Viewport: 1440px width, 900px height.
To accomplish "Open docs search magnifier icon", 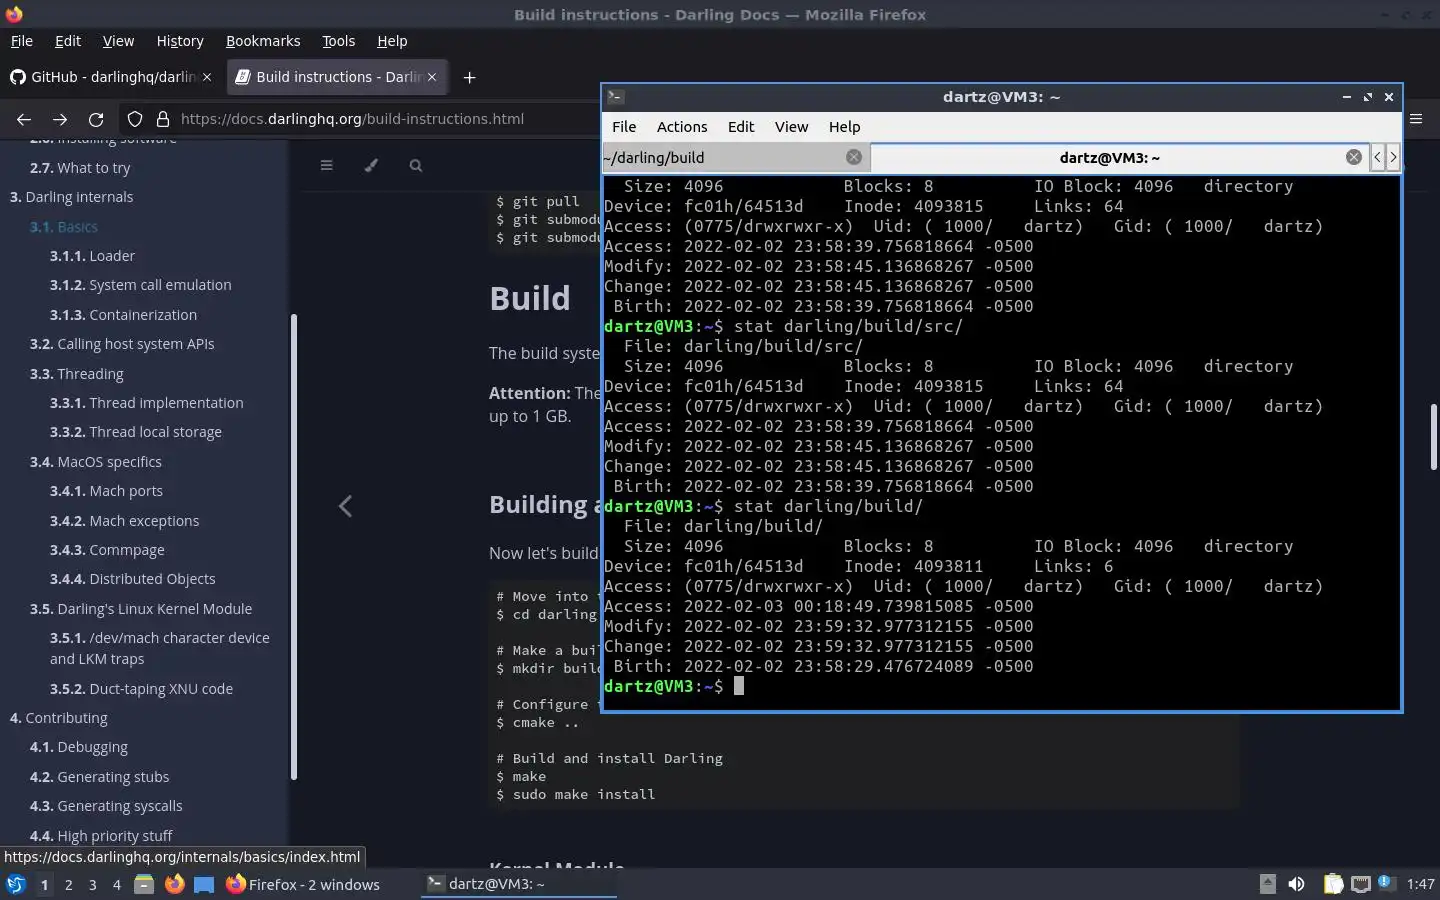I will [x=416, y=165].
